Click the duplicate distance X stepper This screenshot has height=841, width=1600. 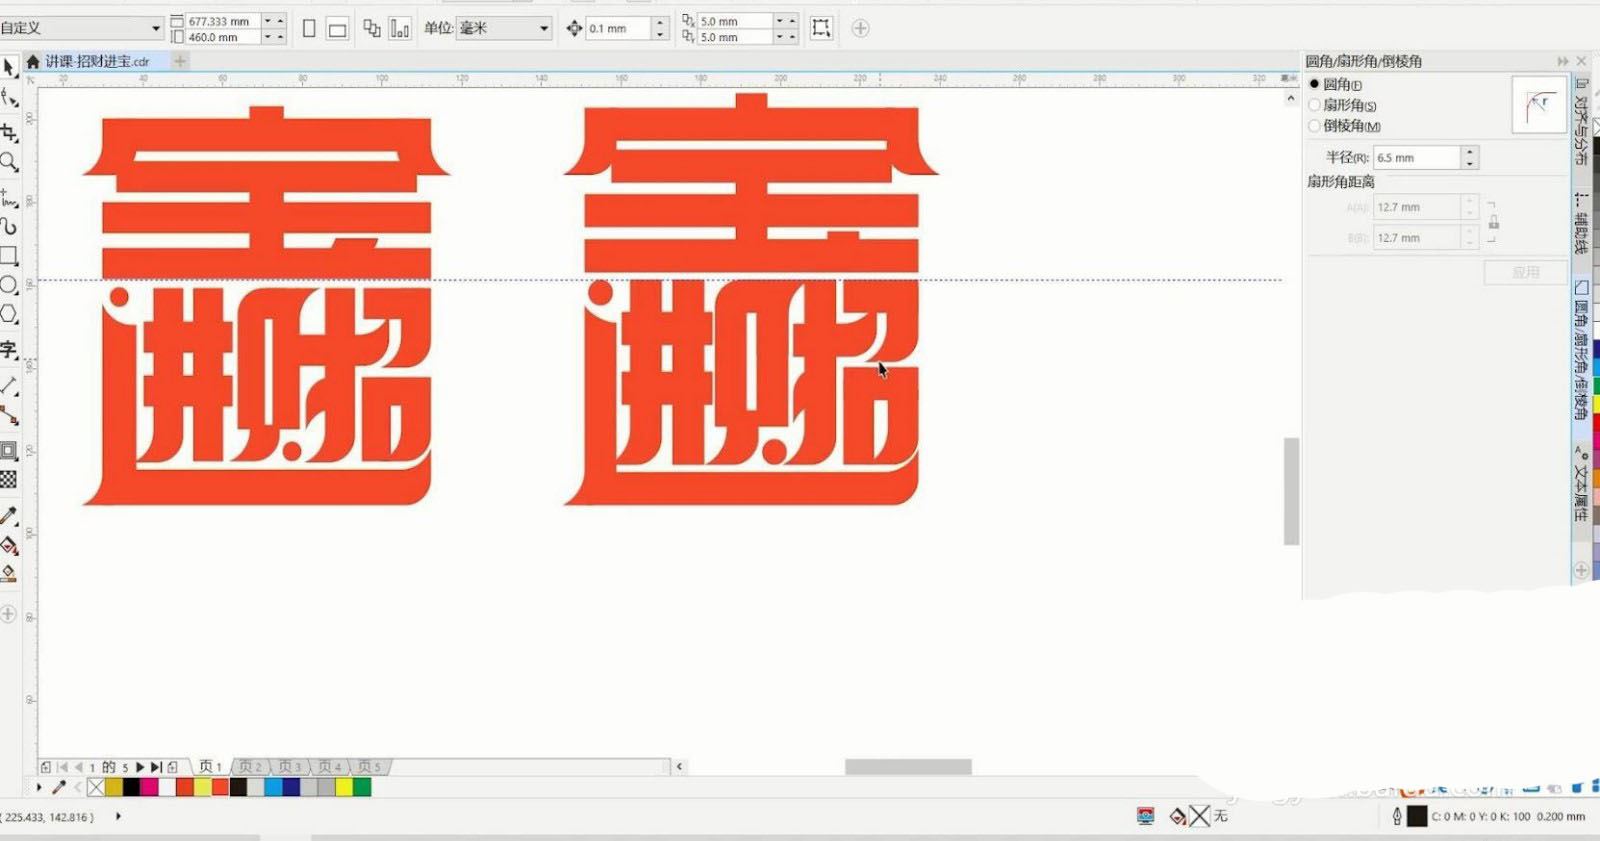(786, 21)
